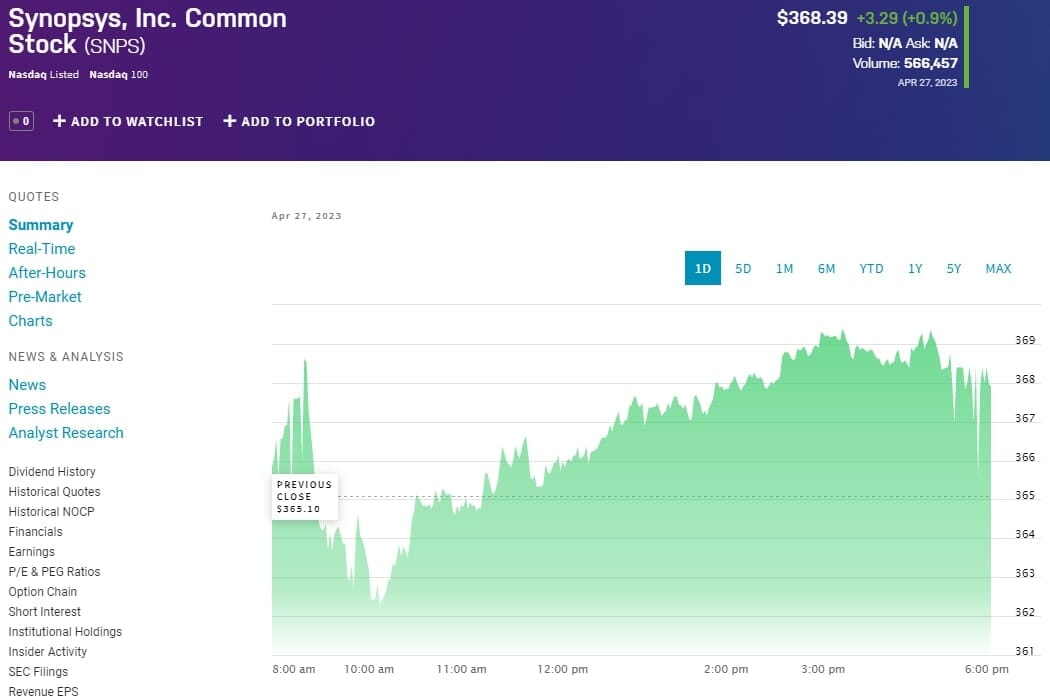Image resolution: width=1050 pixels, height=698 pixels.
Task: Open the Option Chain sidebar item
Action: click(x=43, y=592)
